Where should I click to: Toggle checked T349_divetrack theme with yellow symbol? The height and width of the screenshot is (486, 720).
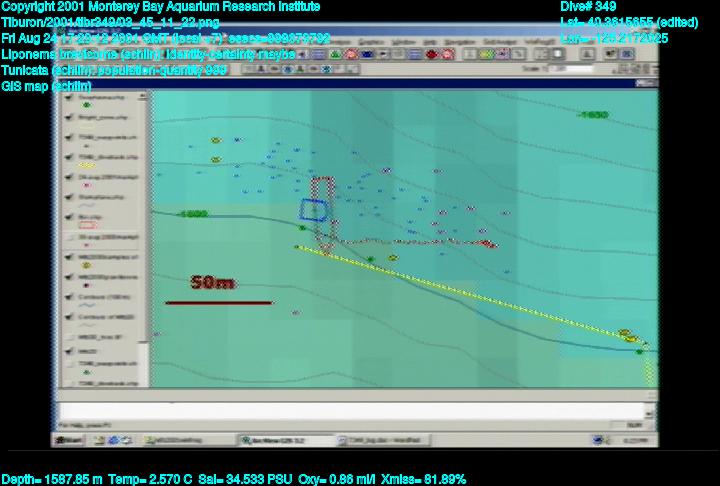pyautogui.click(x=69, y=157)
